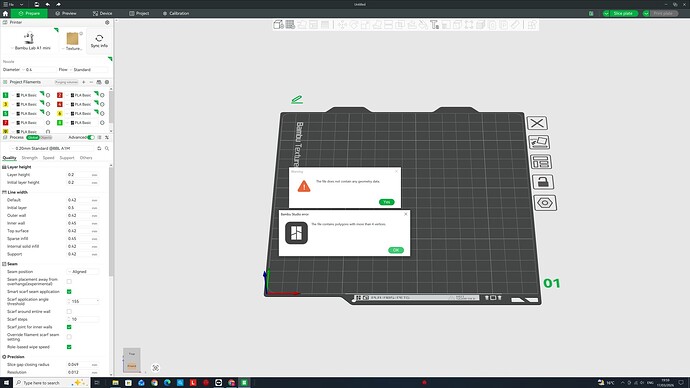Toggle the Advanced process switch

click(91, 137)
